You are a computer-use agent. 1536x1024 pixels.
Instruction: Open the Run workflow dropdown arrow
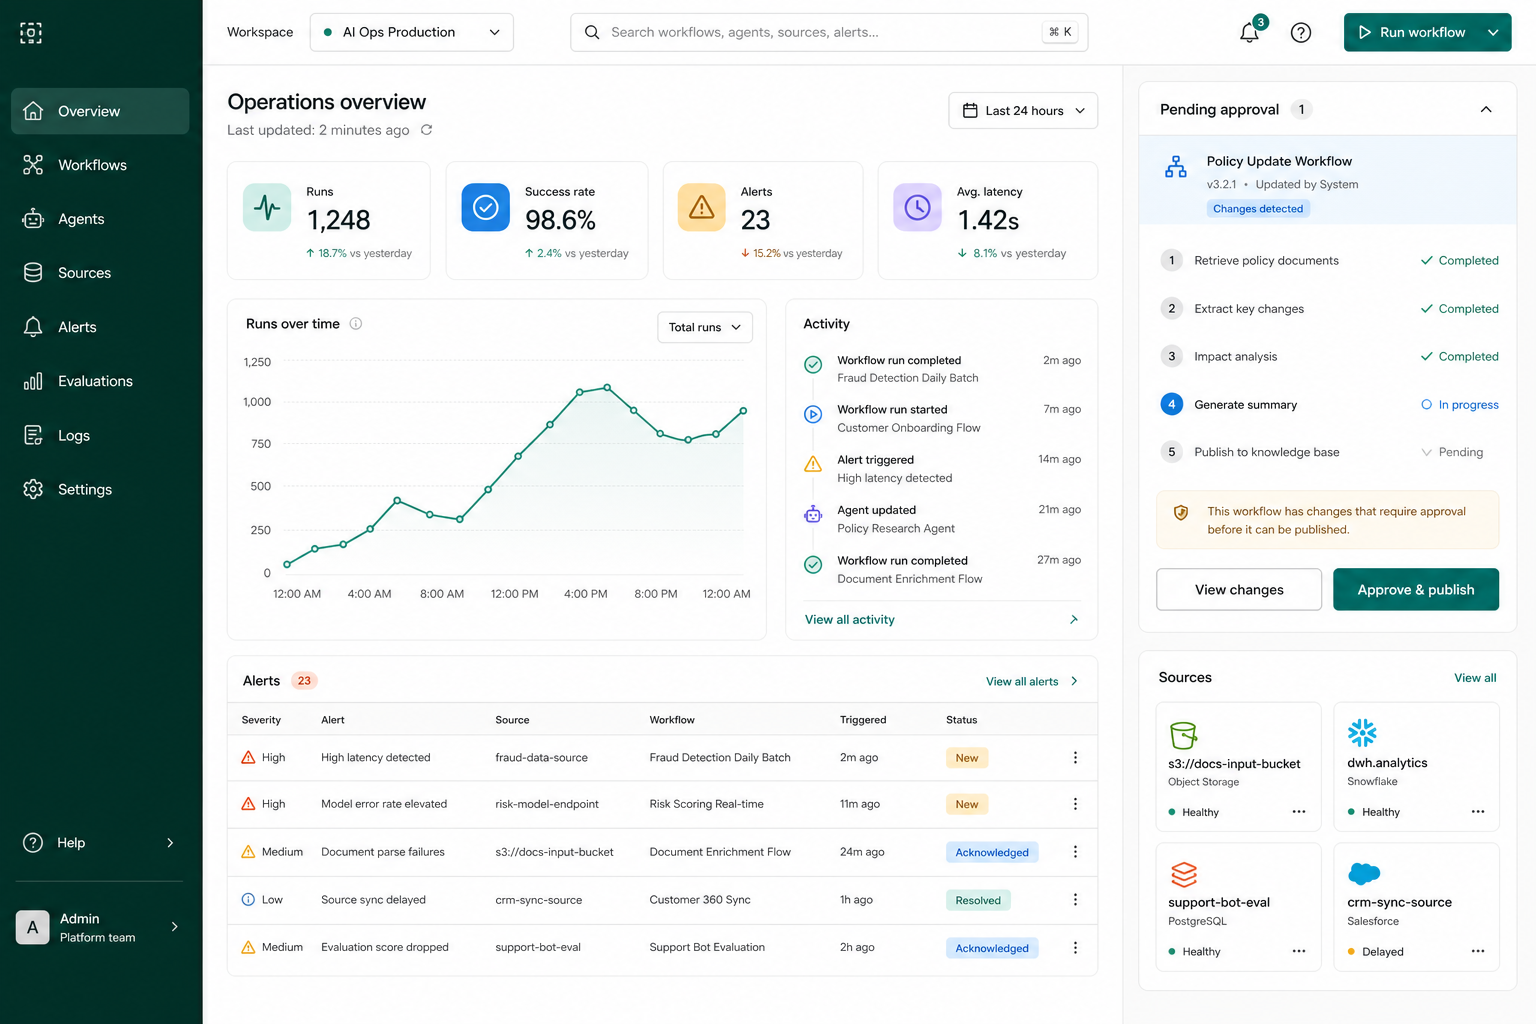(1493, 32)
